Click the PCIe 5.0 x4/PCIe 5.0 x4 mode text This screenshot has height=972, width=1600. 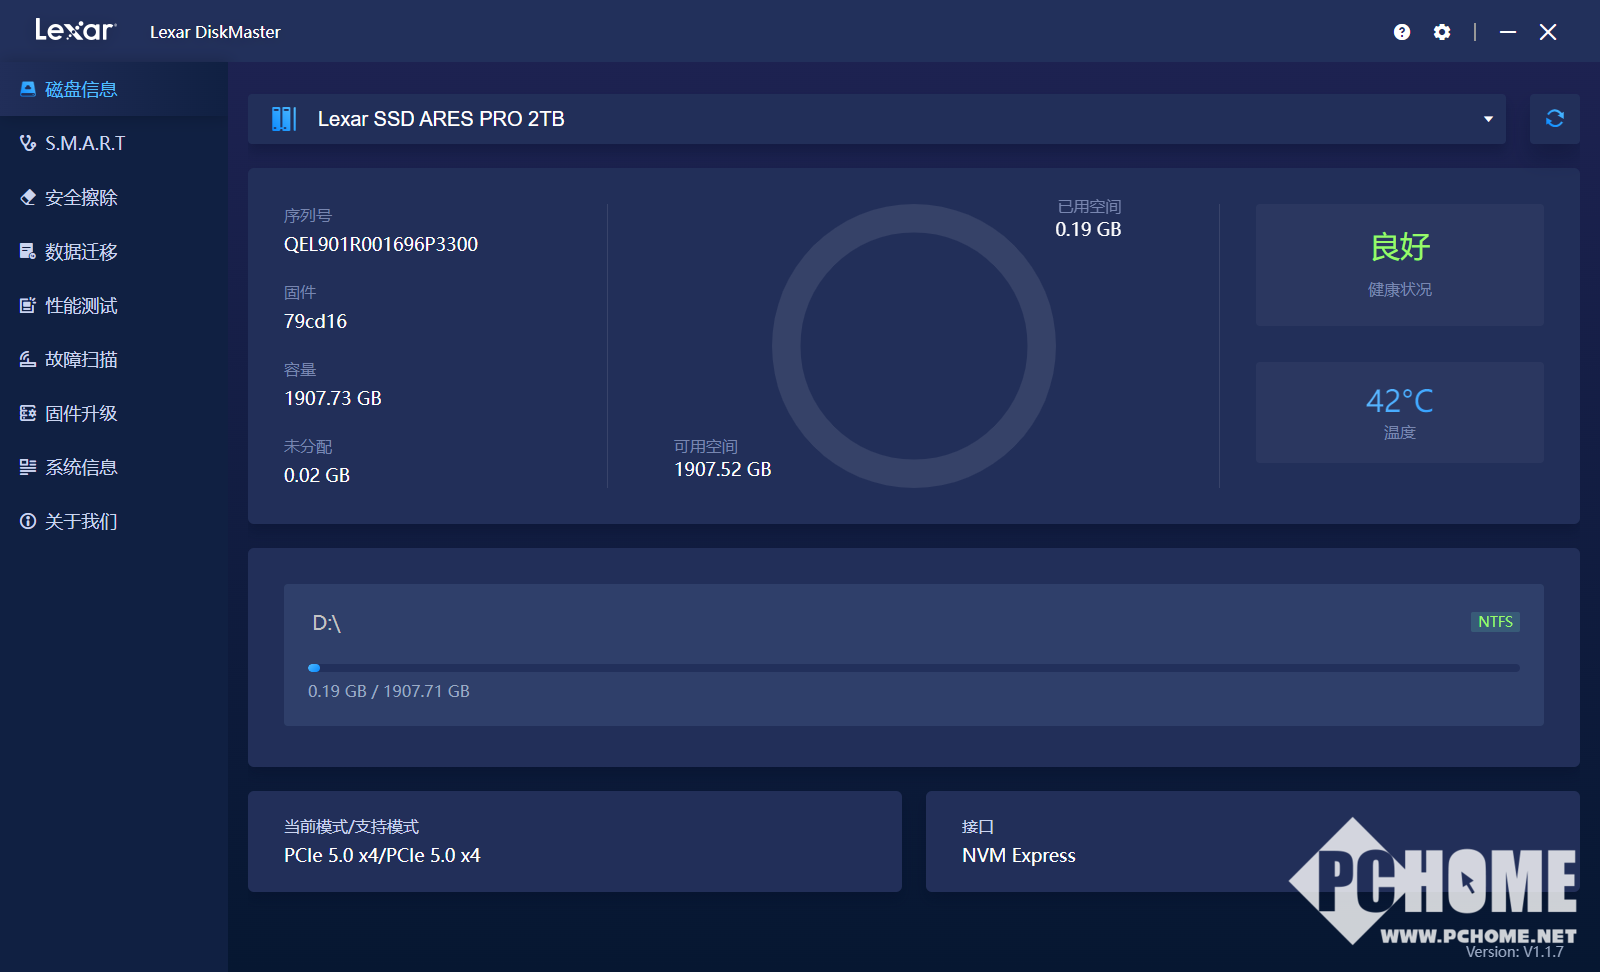click(382, 855)
